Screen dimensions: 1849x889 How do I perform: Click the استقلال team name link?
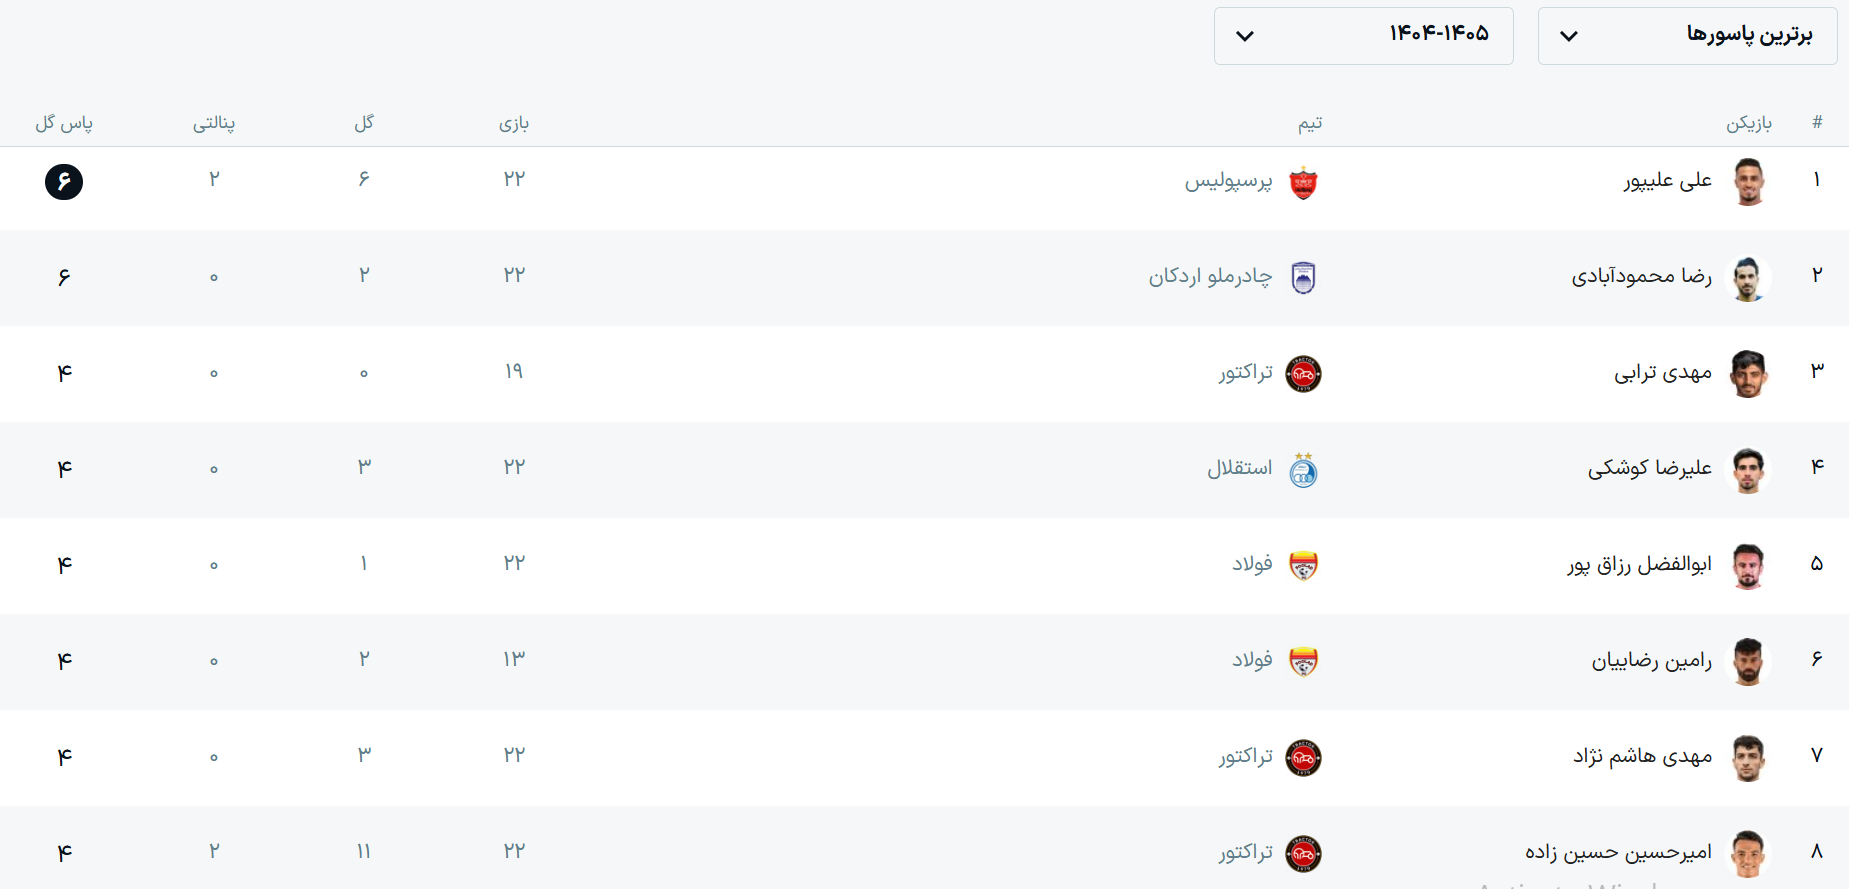tap(1239, 468)
